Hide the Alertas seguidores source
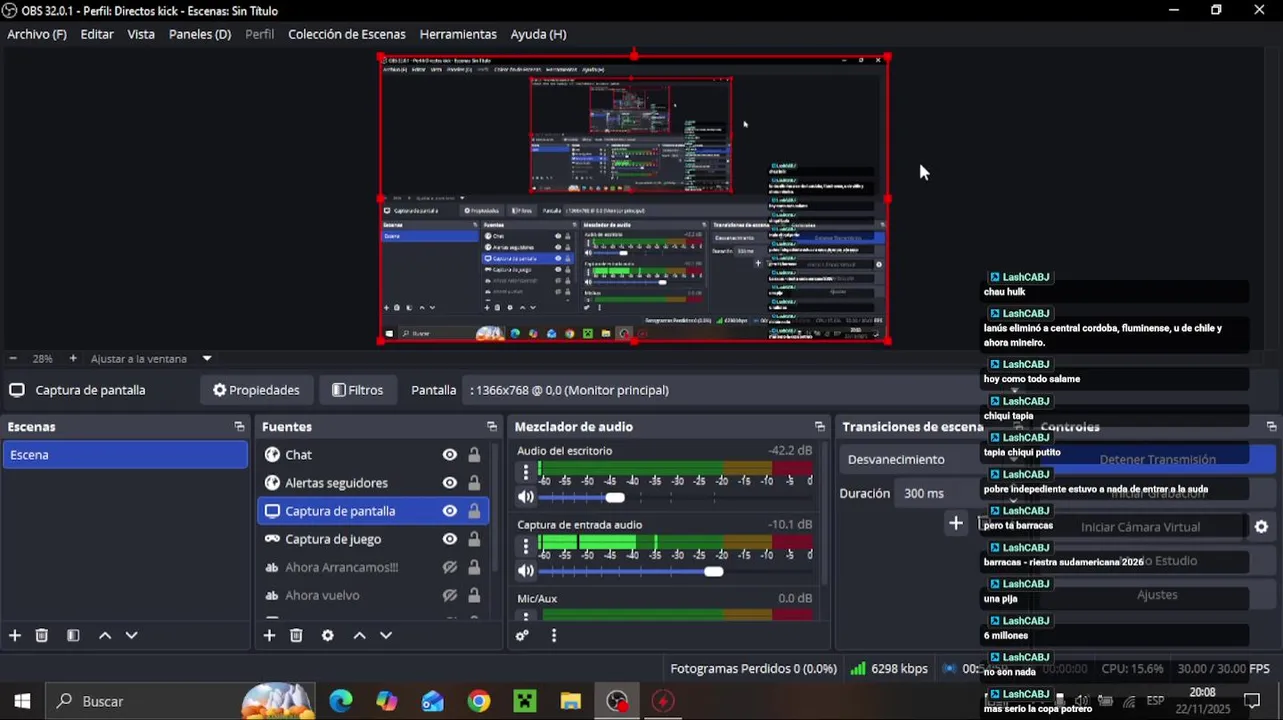 pyautogui.click(x=450, y=483)
